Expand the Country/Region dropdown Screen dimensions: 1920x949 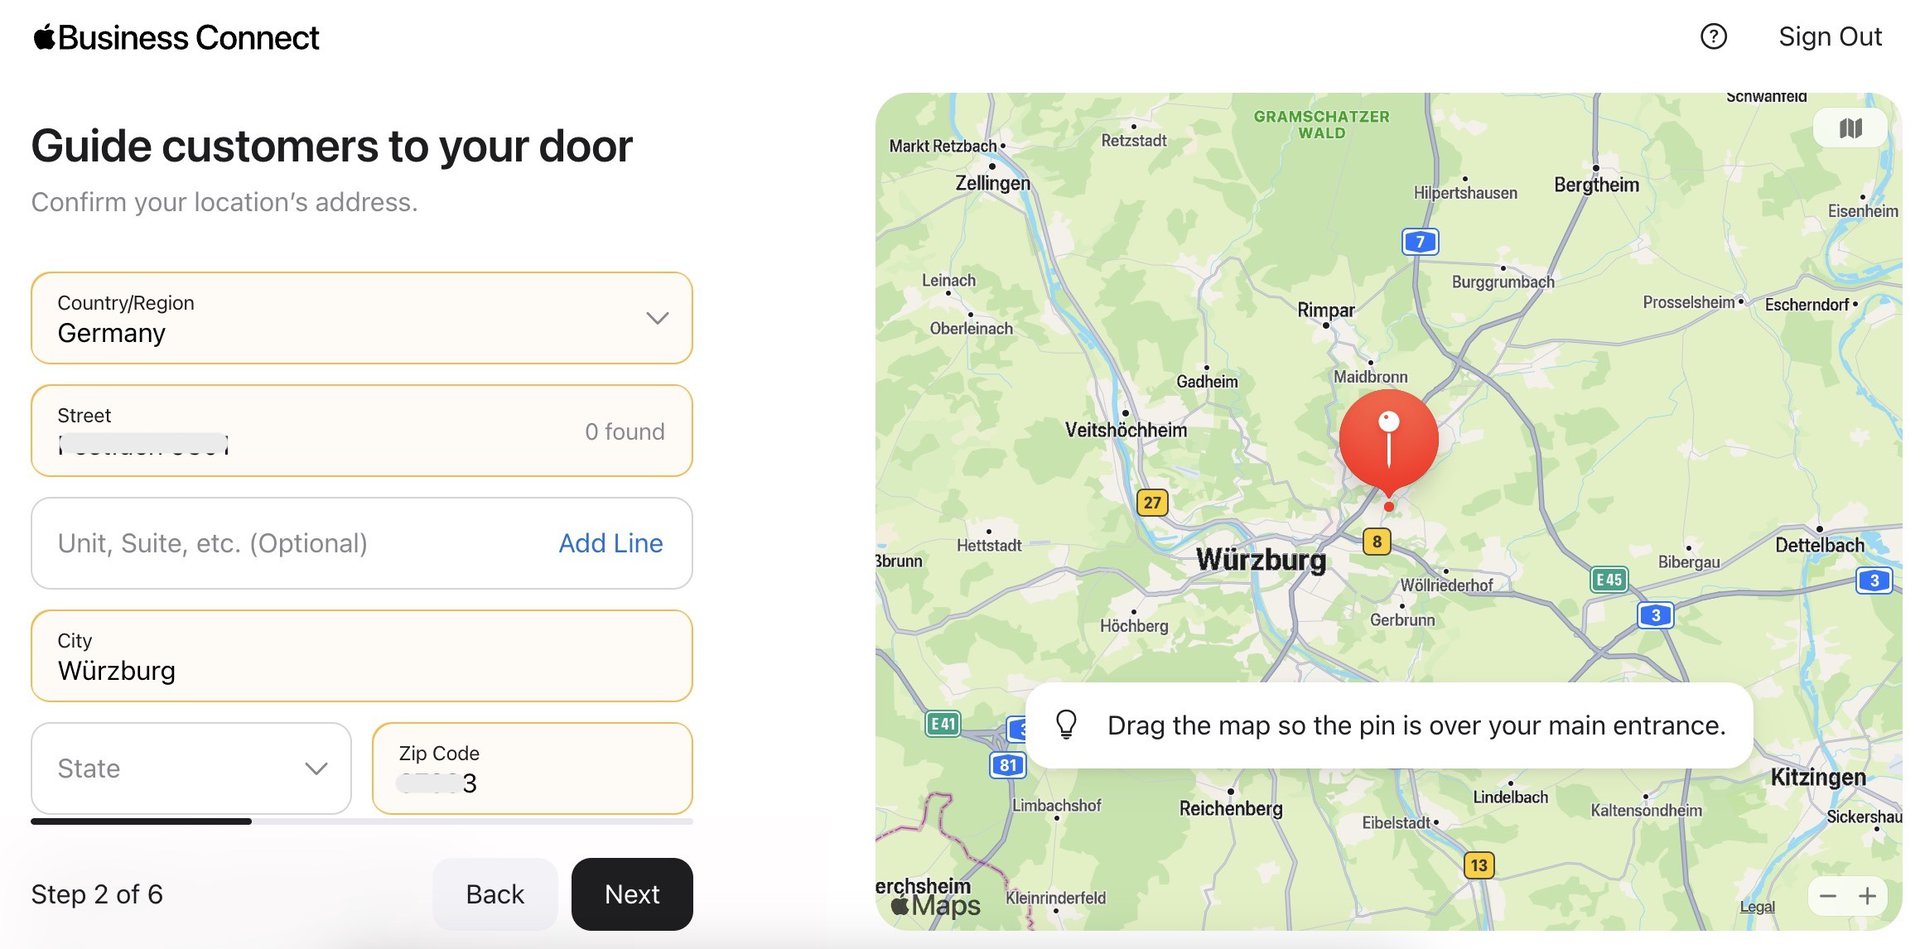tap(362, 318)
